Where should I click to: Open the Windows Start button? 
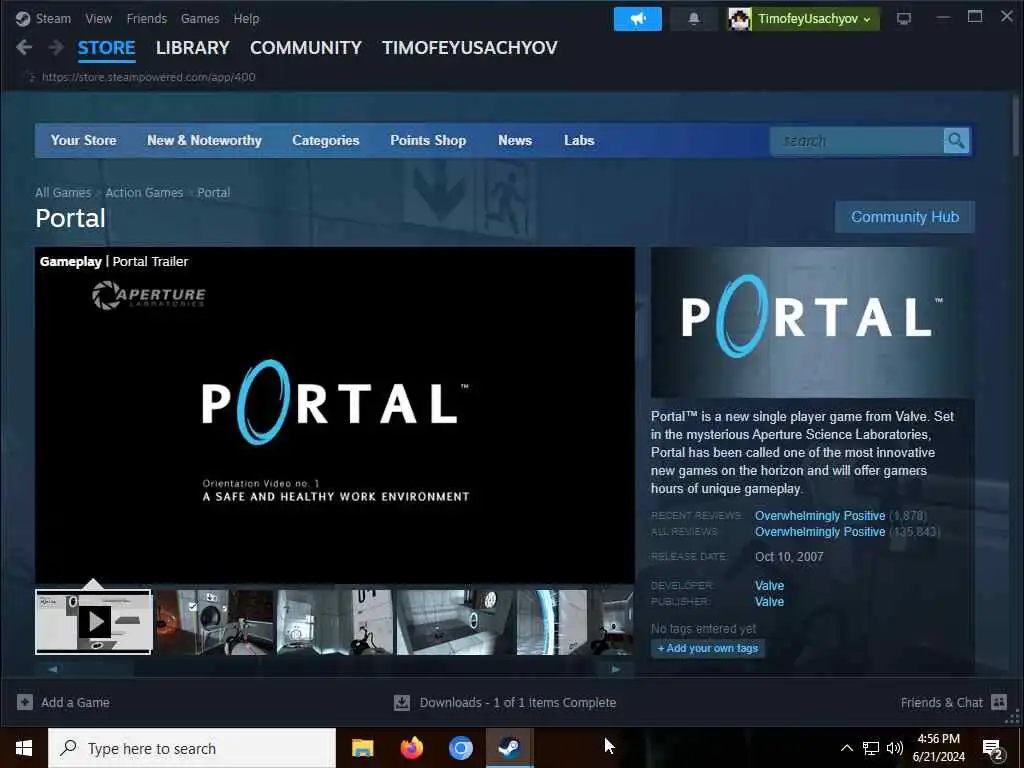pyautogui.click(x=24, y=748)
